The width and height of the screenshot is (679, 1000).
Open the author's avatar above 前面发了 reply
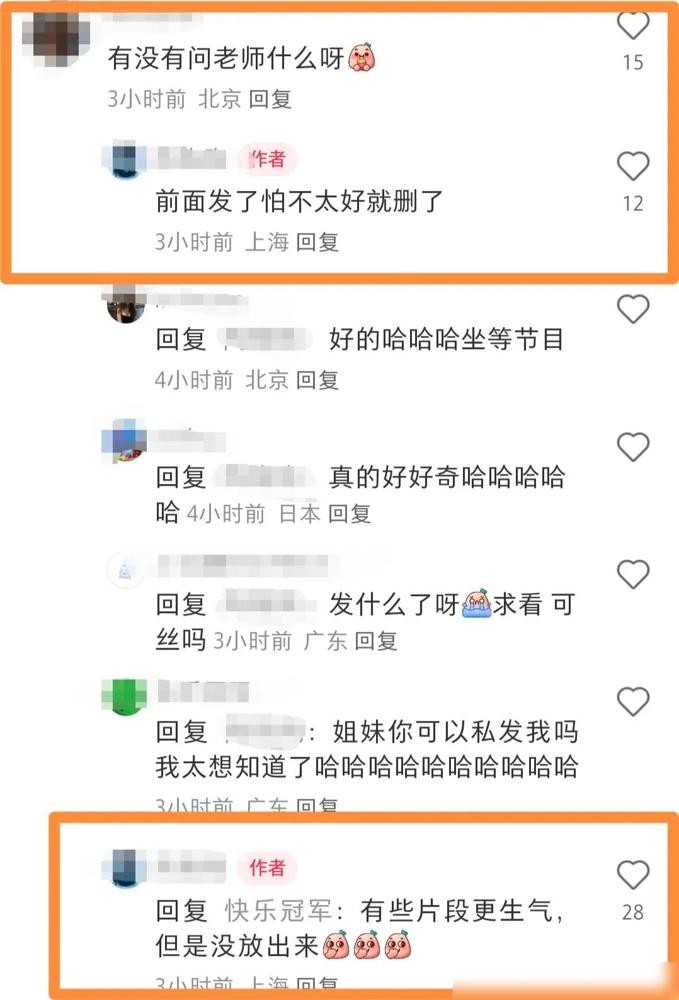125,161
